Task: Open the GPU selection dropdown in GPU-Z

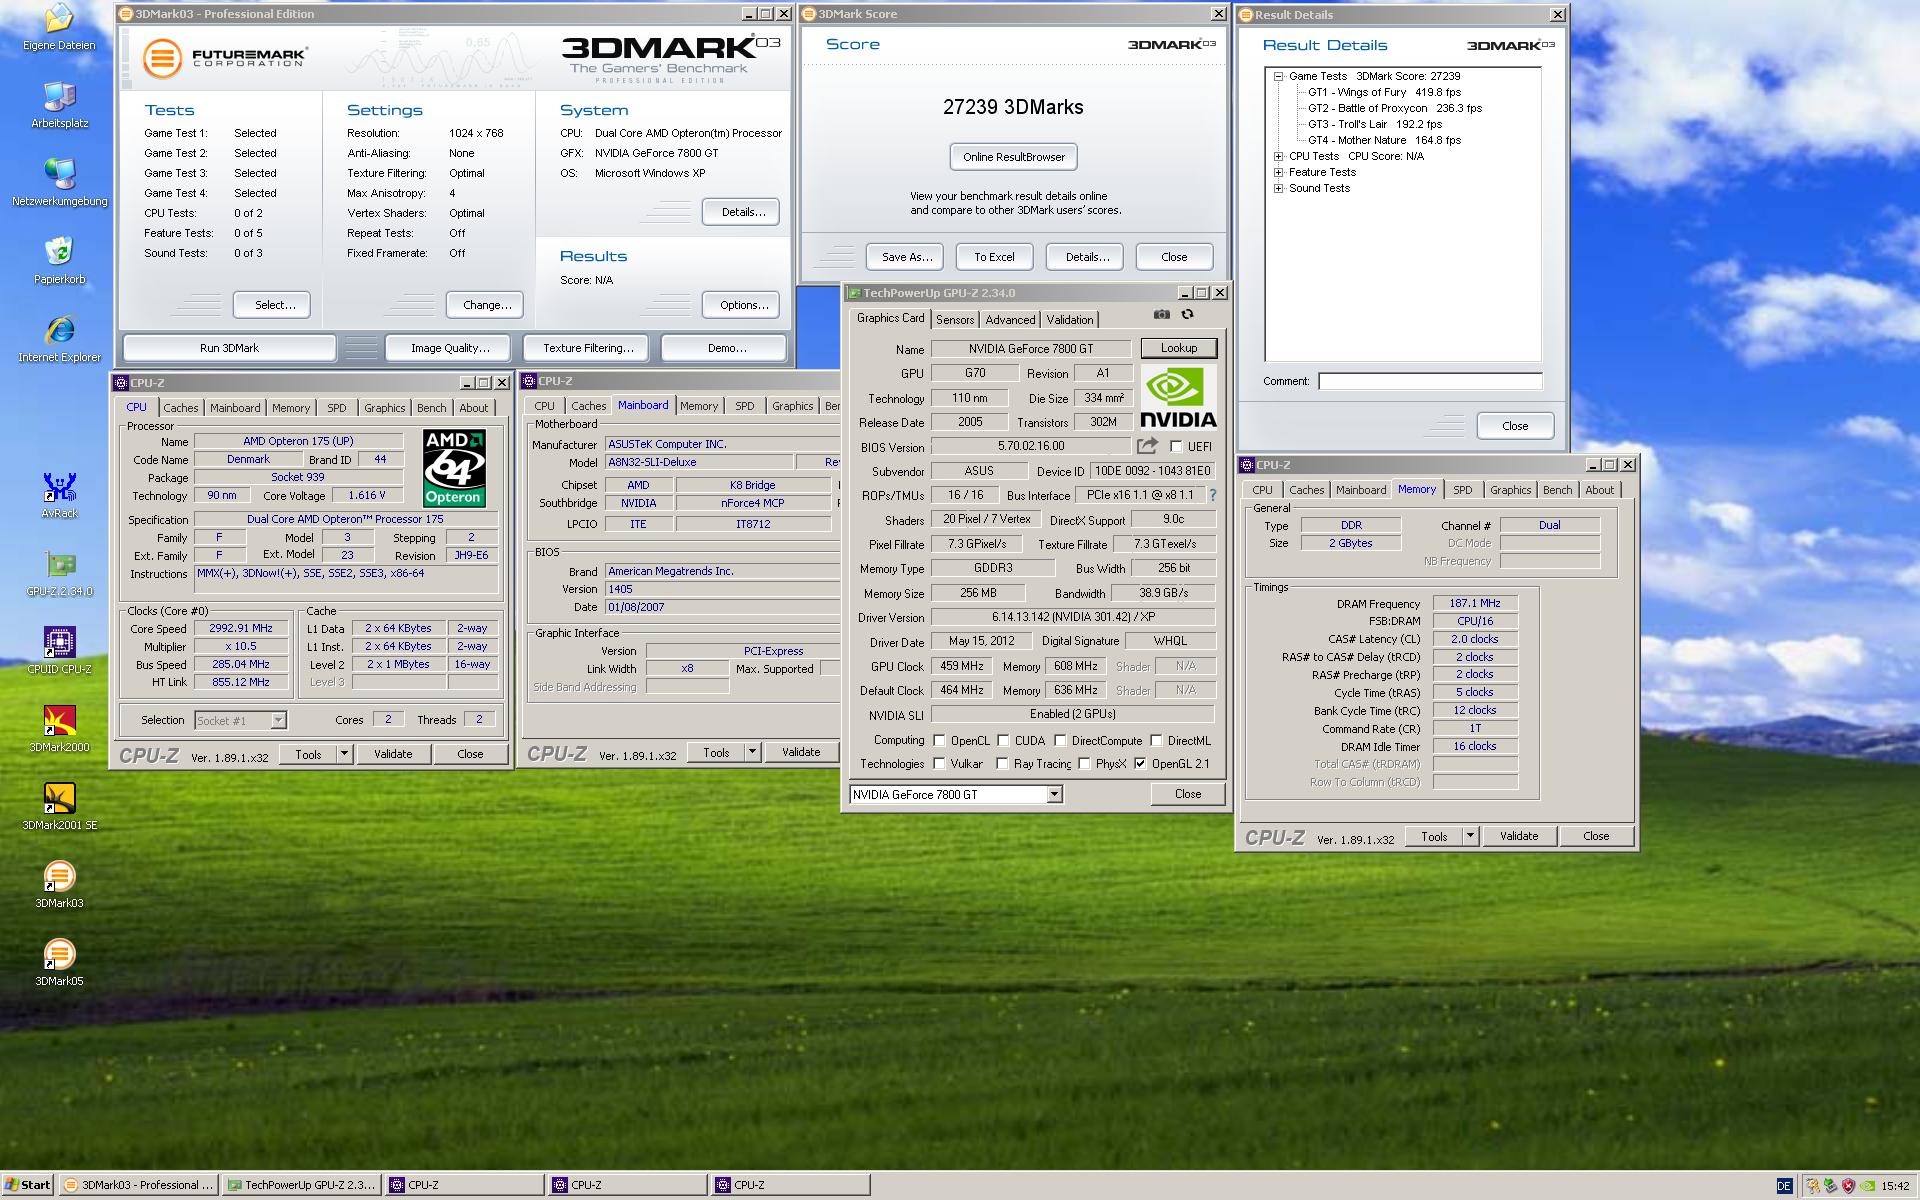Action: click(1054, 794)
